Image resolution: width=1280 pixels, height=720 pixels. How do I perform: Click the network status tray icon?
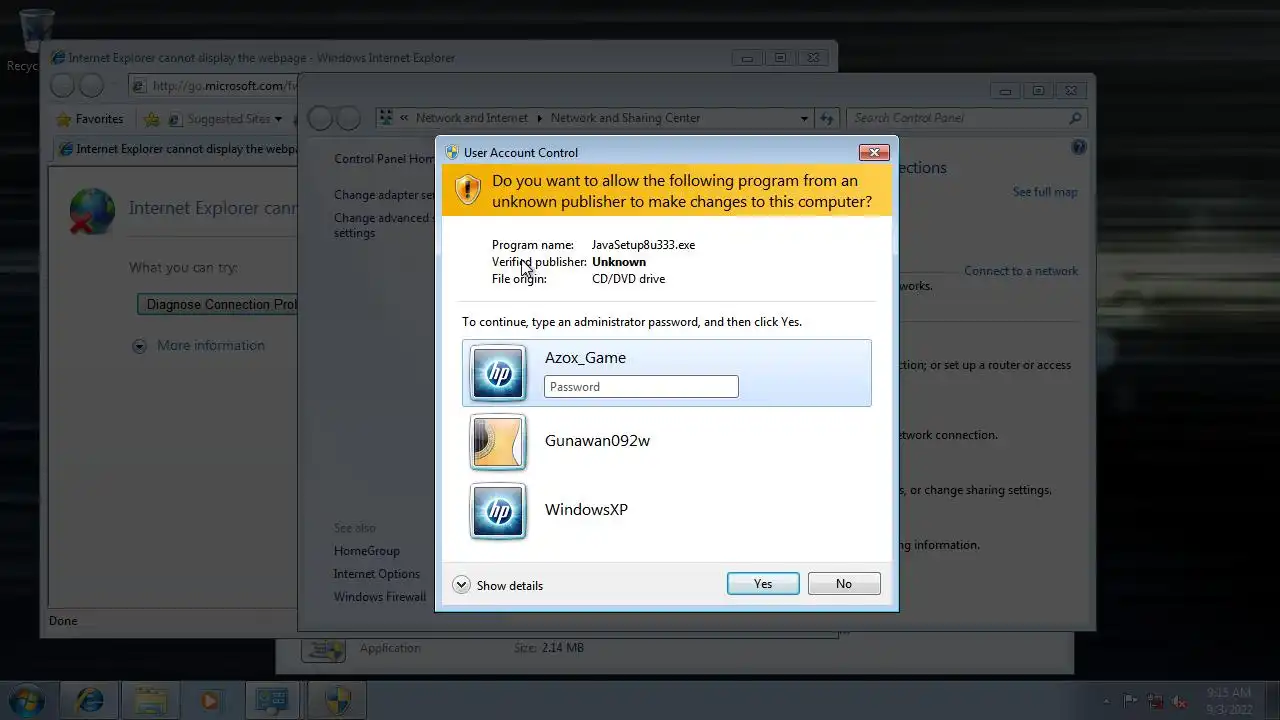1155,701
